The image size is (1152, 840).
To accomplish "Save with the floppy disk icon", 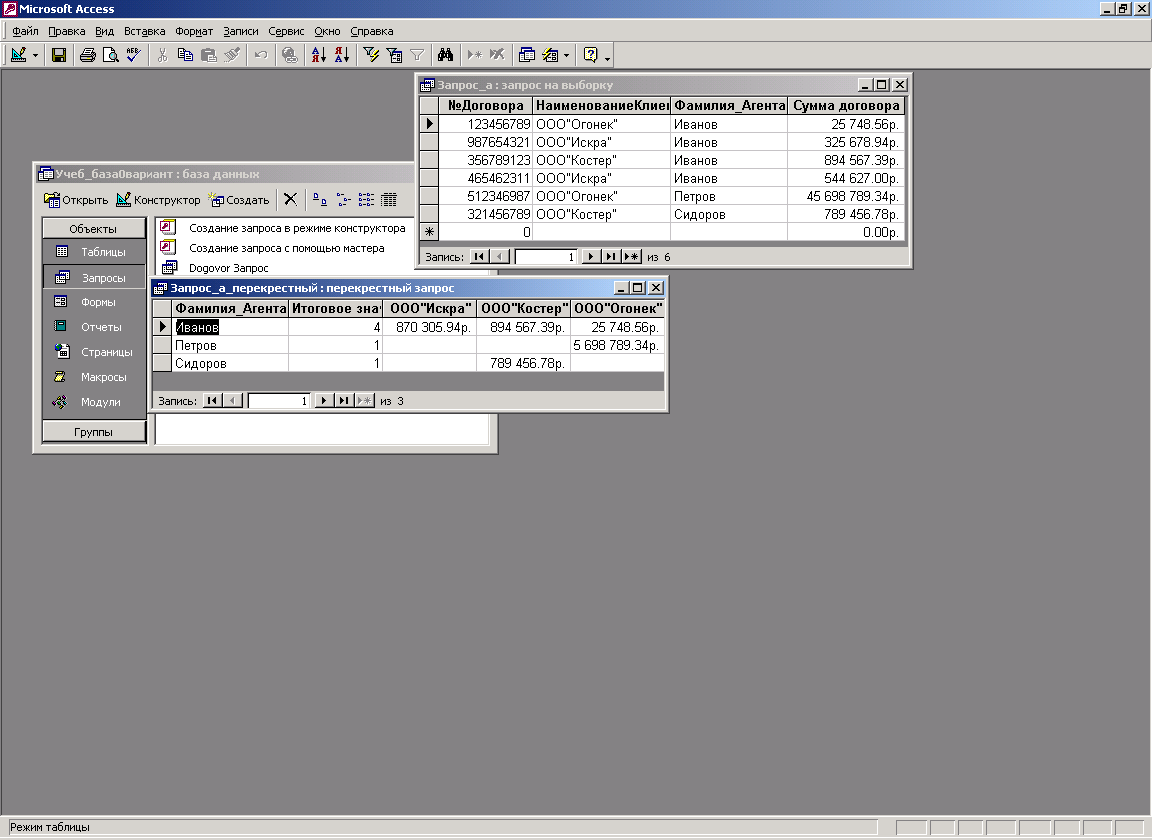I will pos(59,55).
